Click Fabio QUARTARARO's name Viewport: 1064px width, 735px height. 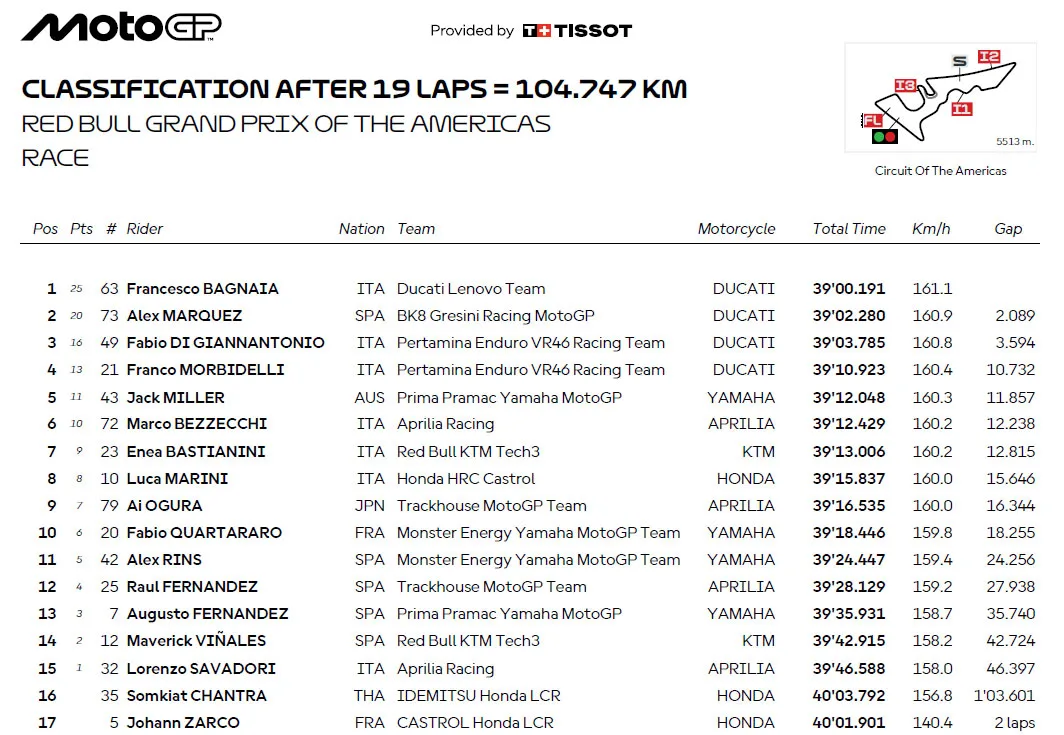204,533
